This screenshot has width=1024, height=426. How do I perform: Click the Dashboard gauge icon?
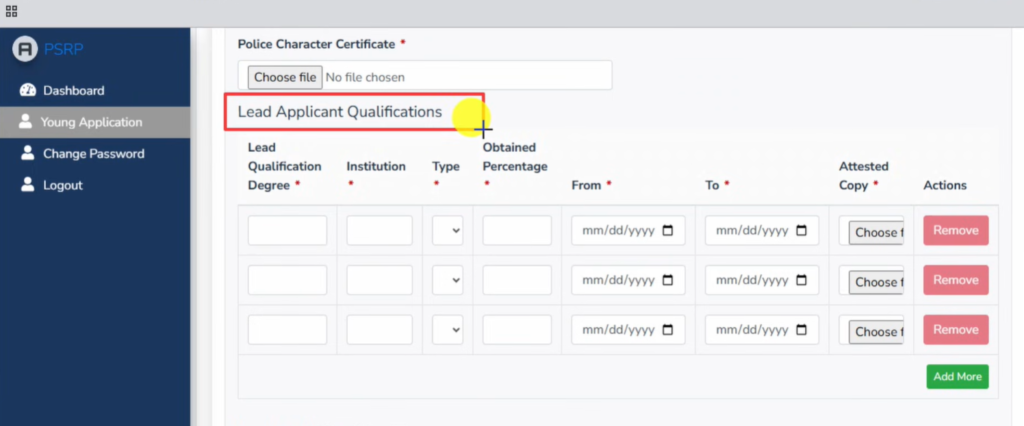coord(27,91)
